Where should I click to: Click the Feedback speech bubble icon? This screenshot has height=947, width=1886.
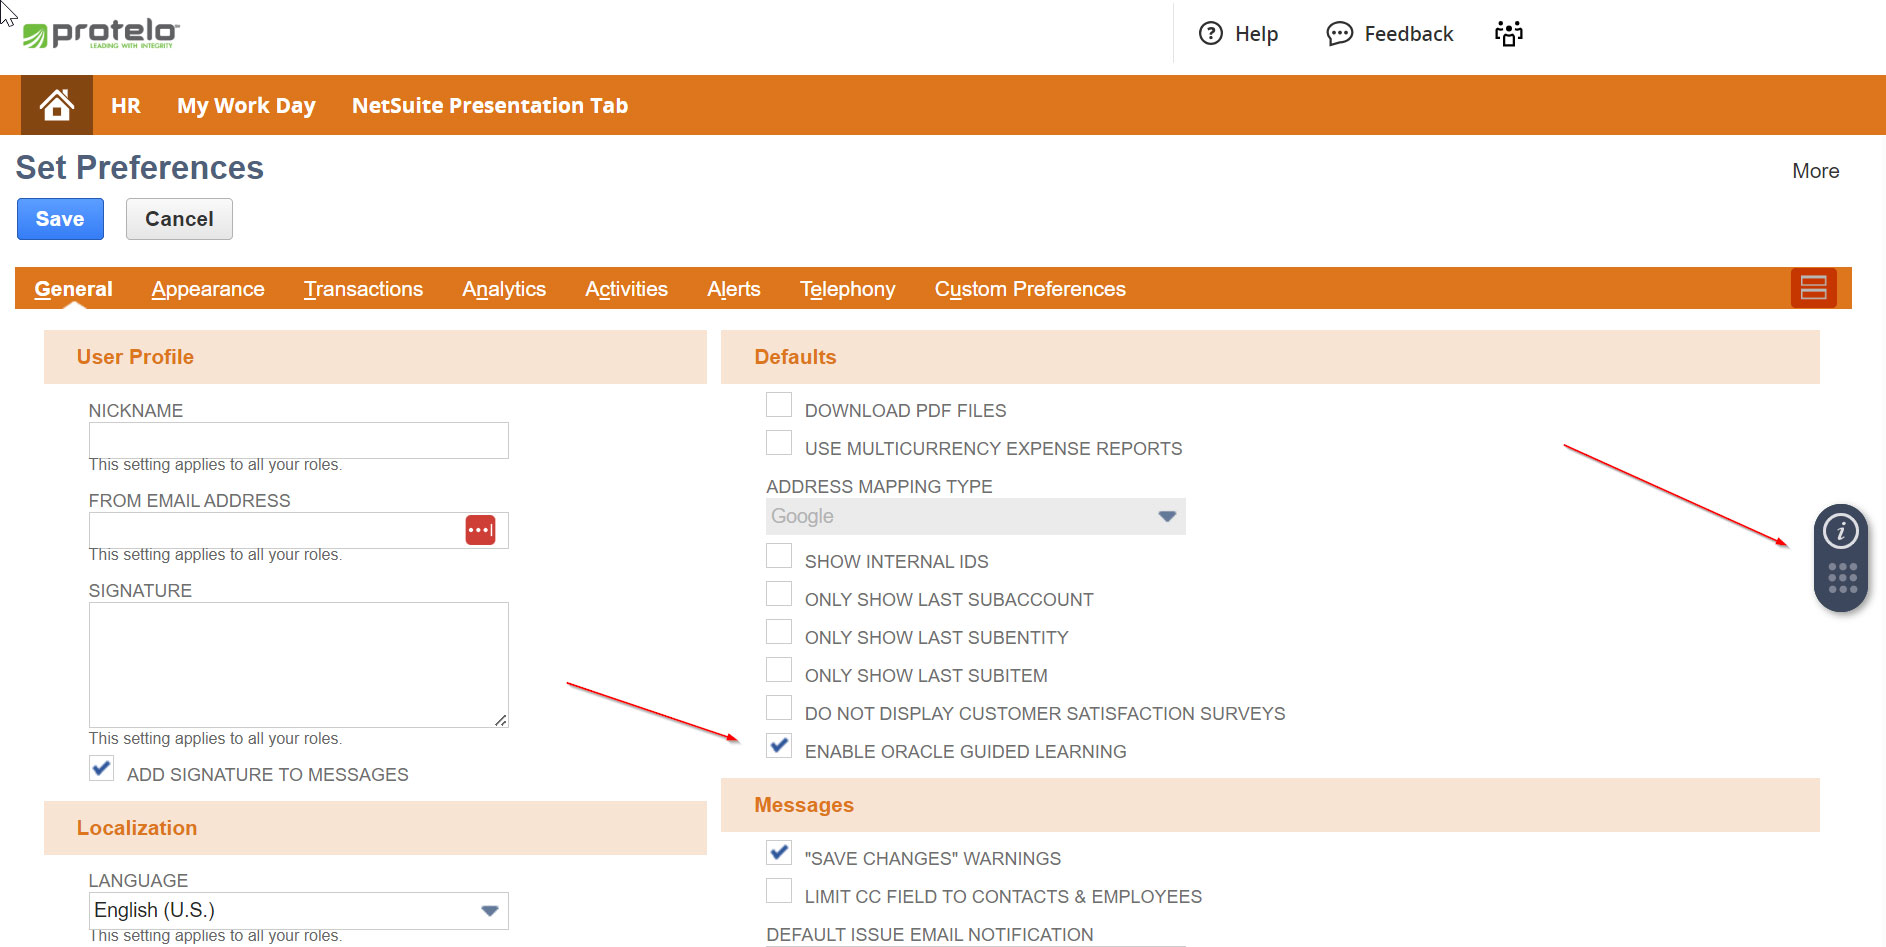pos(1339,34)
